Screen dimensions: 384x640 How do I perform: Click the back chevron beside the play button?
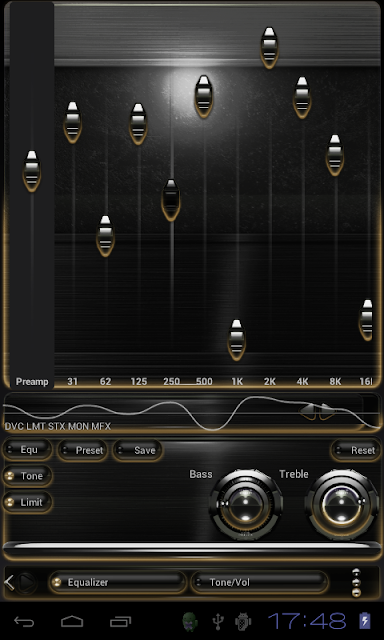pyautogui.click(x=9, y=582)
